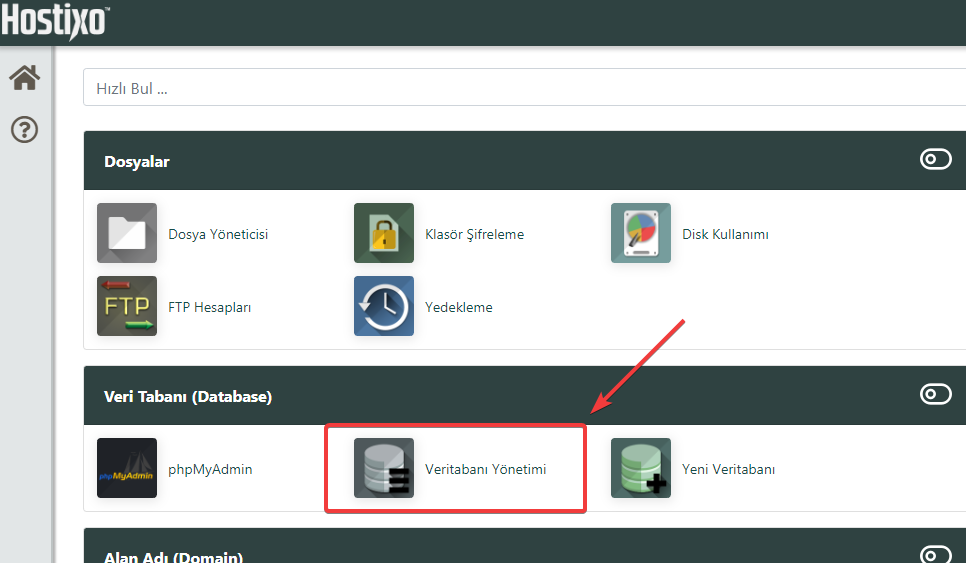The image size is (966, 563).
Task: Launch the phpMyAdmin icon
Action: click(x=127, y=468)
